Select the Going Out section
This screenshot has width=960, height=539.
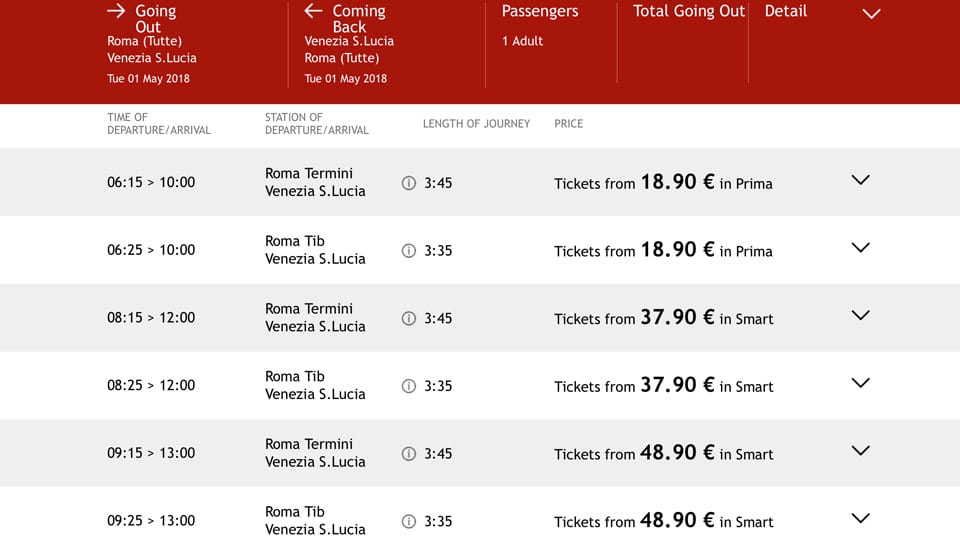point(196,45)
